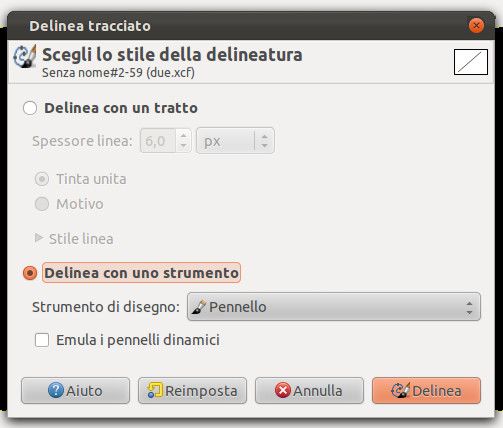
Task: Click the blue question mark Aiuto icon
Action: tap(56, 390)
